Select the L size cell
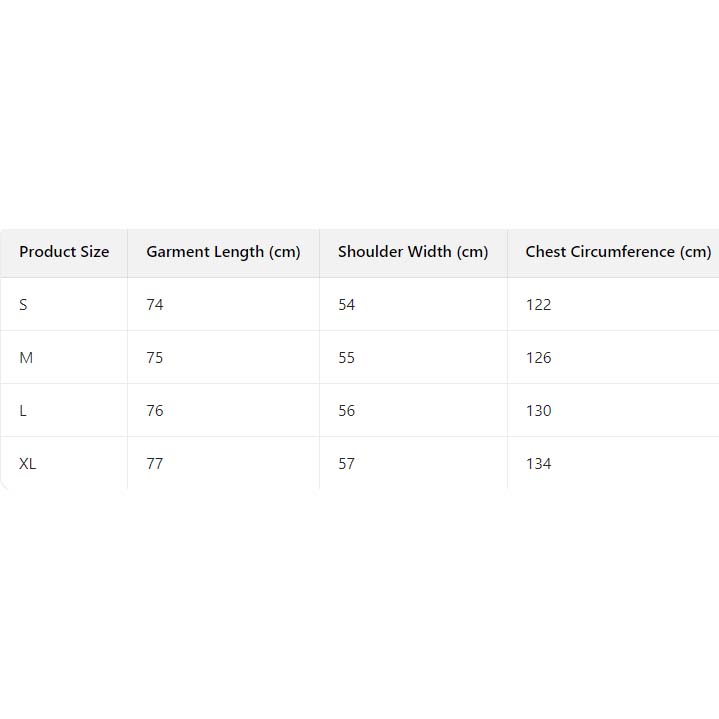The height and width of the screenshot is (719, 719). tap(23, 411)
